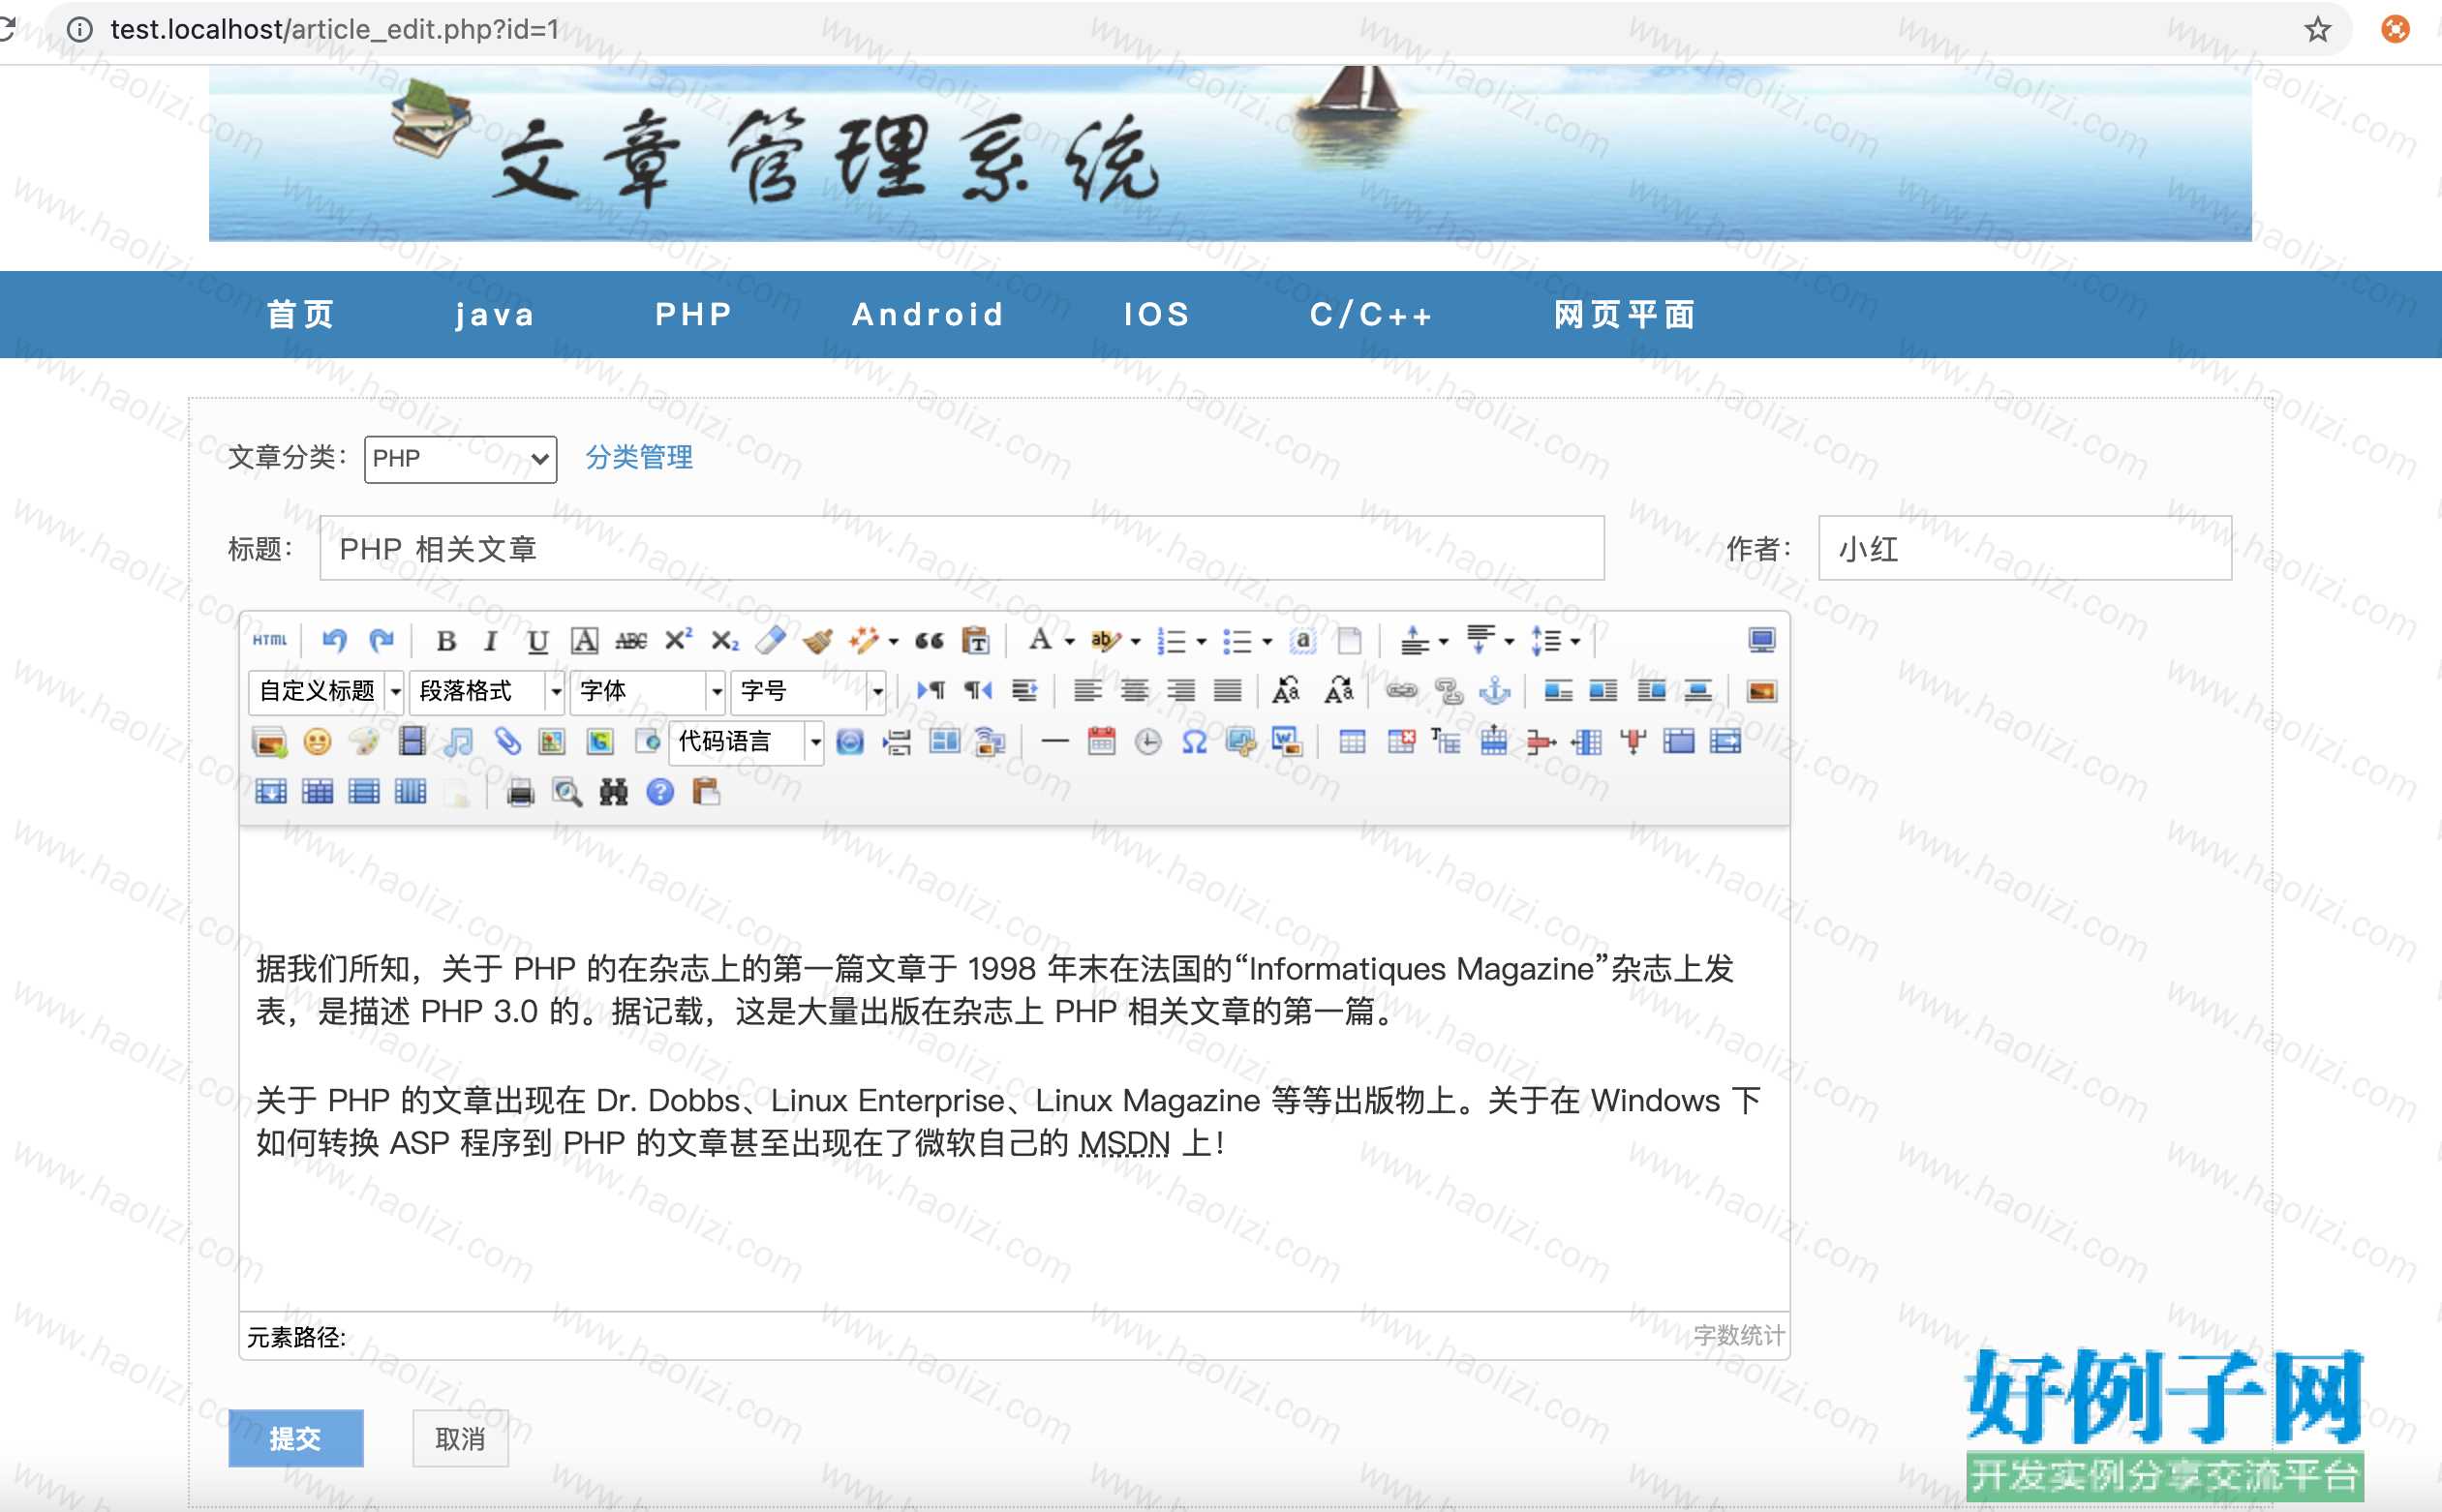Redo the last undone edit
Viewport: 2442px width, 1512px height.
(381, 640)
